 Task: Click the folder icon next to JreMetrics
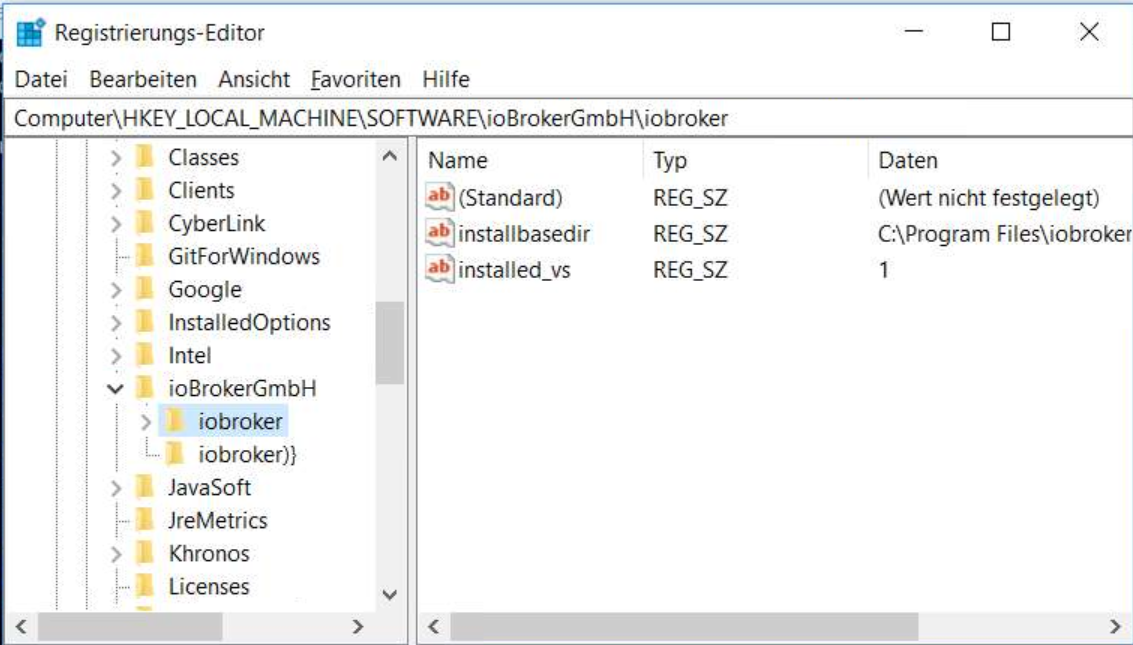(x=145, y=520)
